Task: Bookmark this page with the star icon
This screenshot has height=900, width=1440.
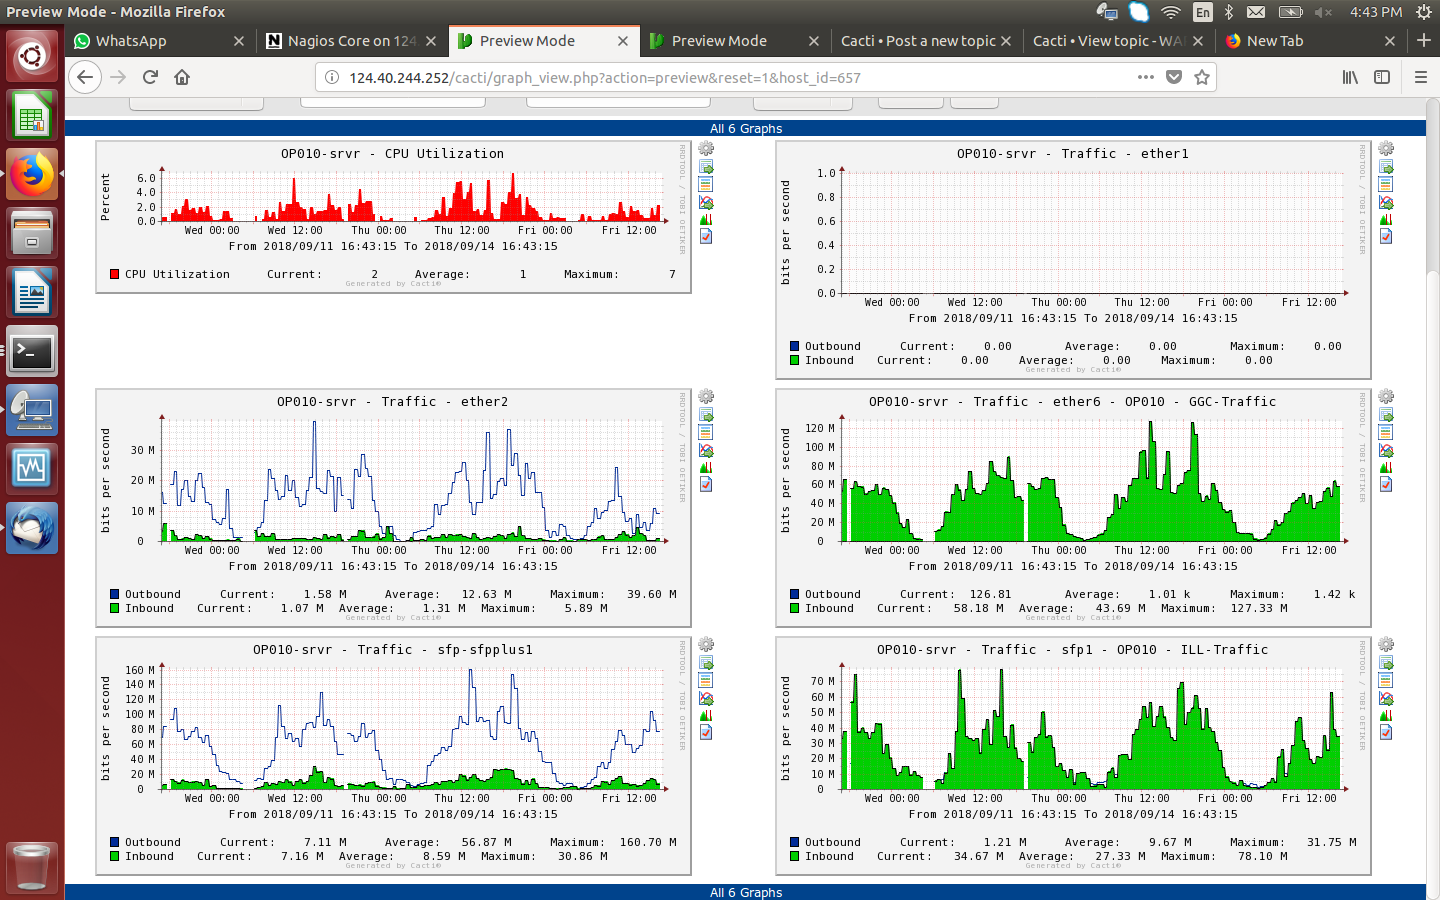Action: click(x=1202, y=77)
